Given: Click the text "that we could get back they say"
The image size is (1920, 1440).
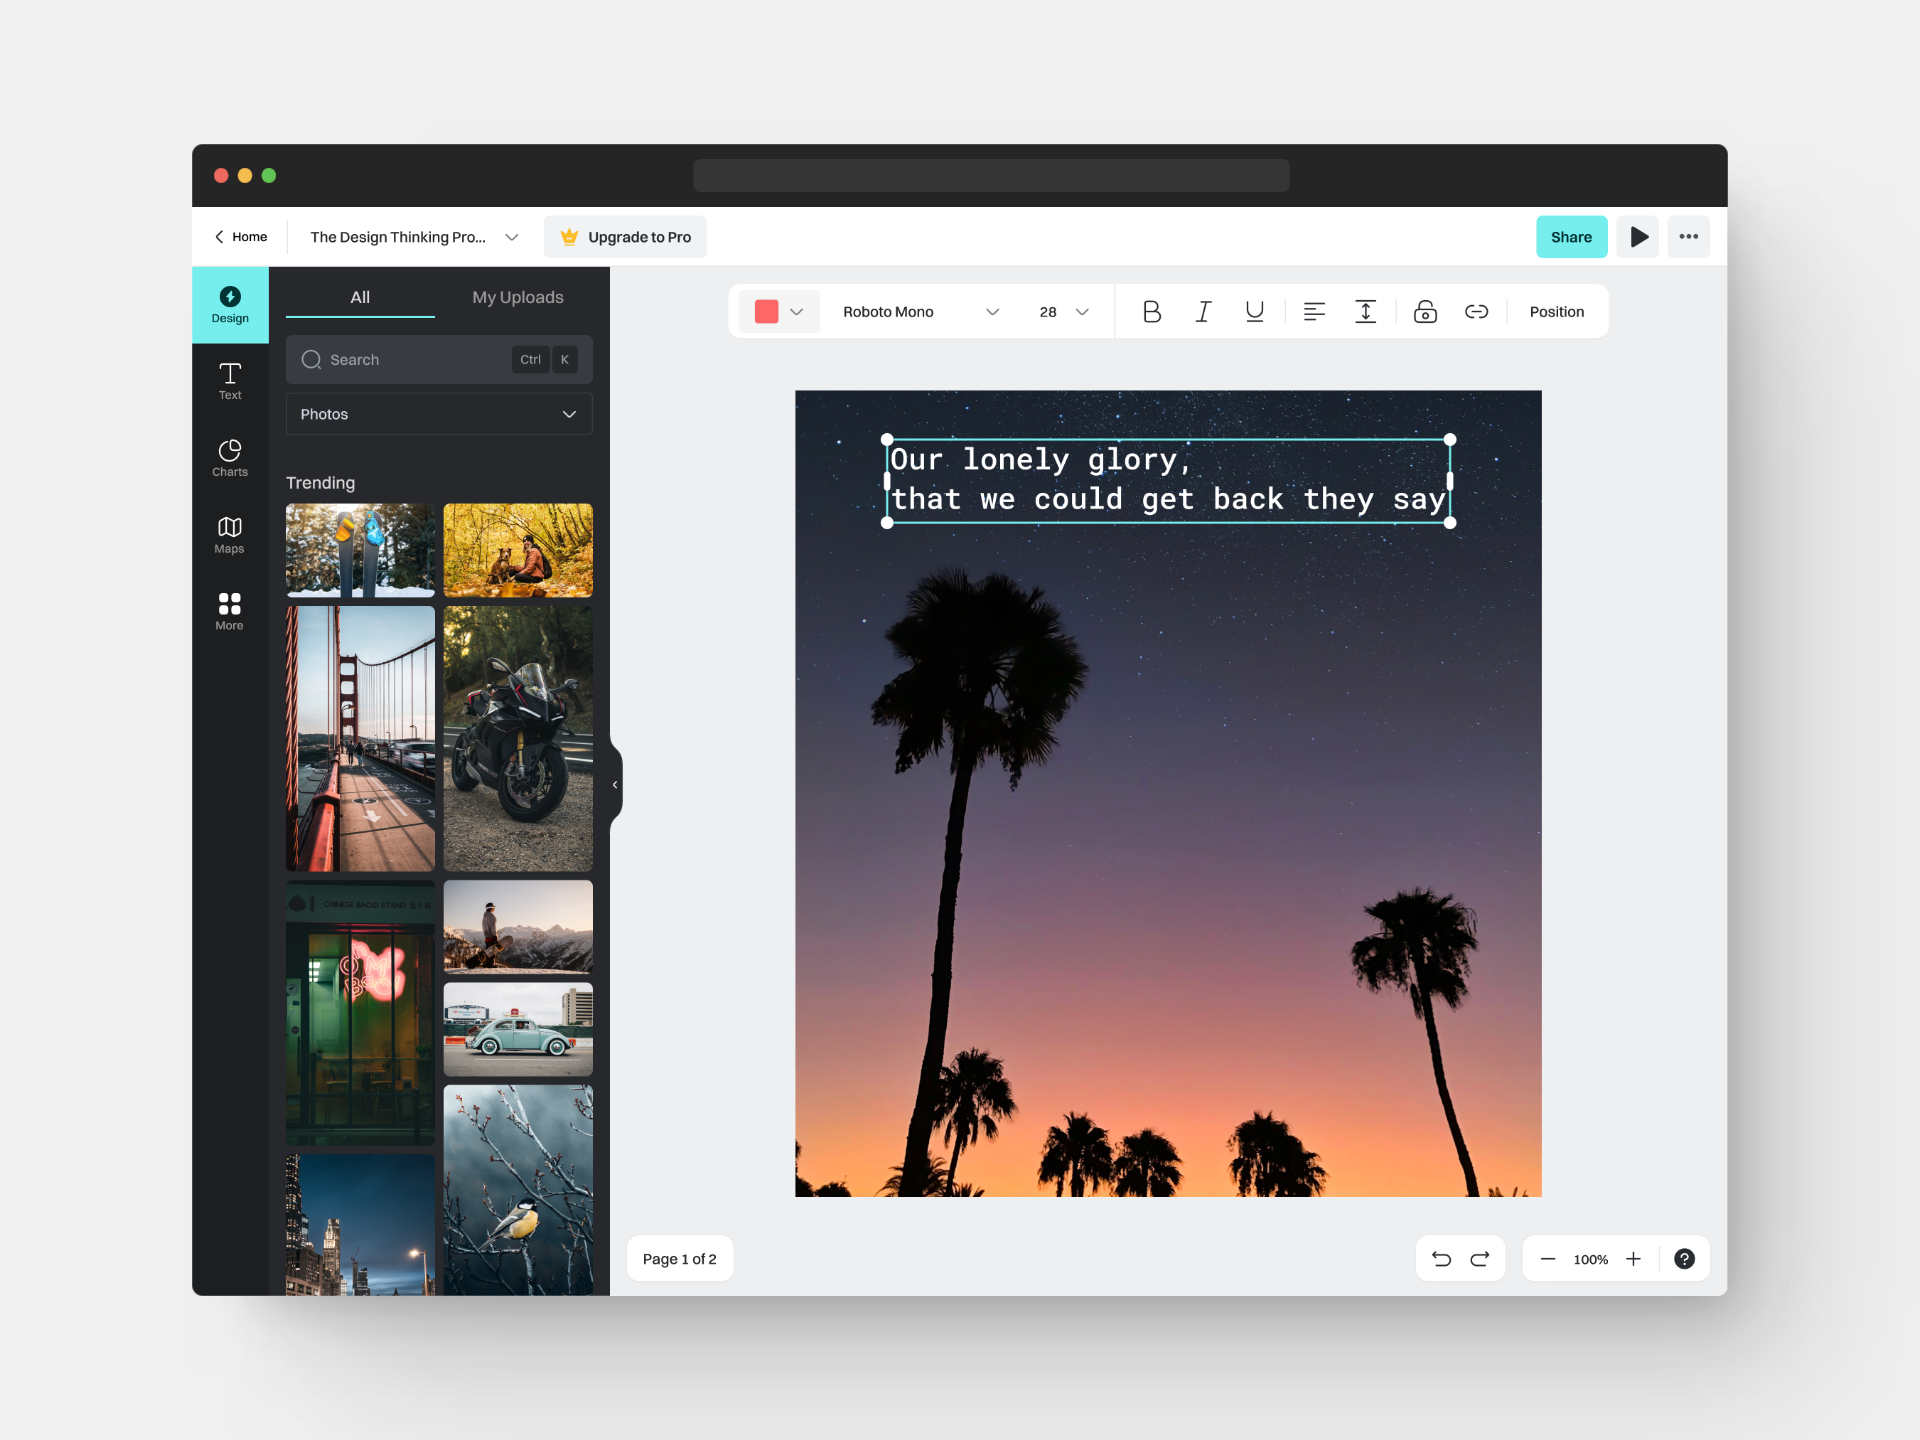Looking at the screenshot, I should 1169,499.
